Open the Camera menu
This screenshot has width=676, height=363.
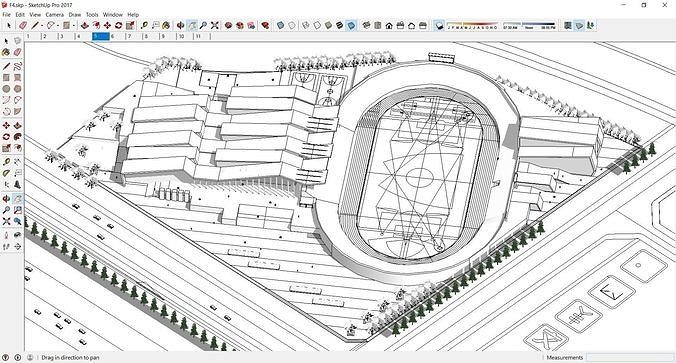[x=55, y=14]
